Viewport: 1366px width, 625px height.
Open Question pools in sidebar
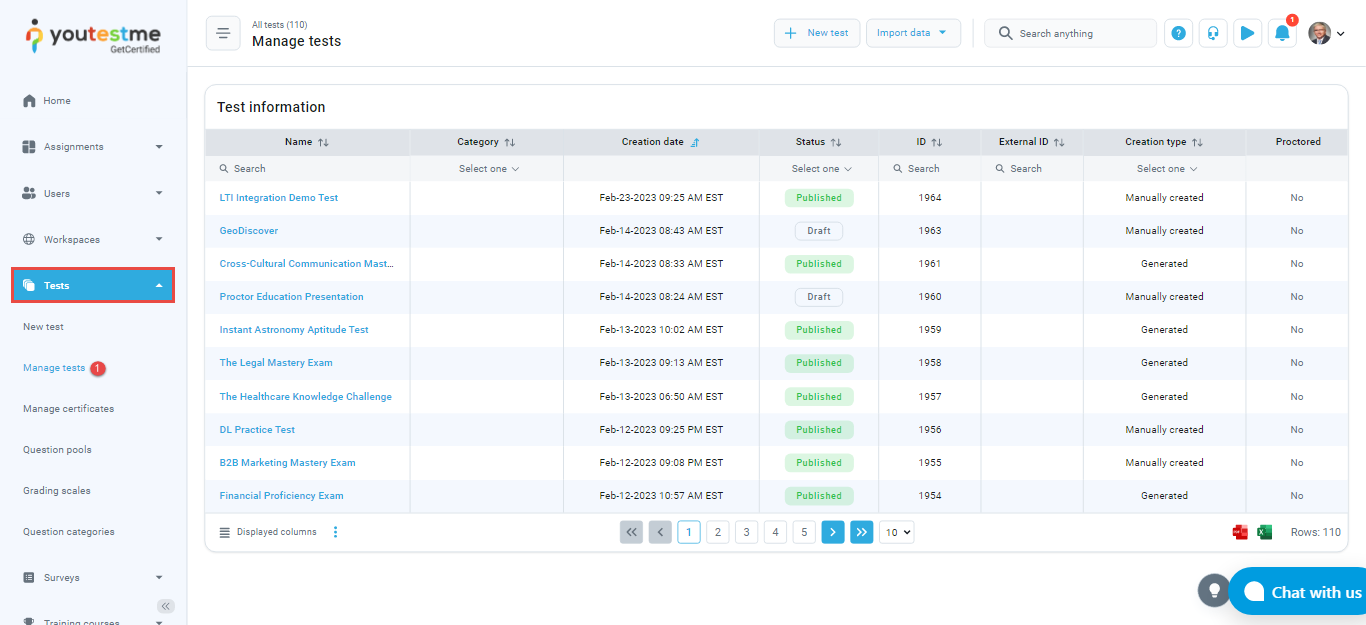coord(57,450)
